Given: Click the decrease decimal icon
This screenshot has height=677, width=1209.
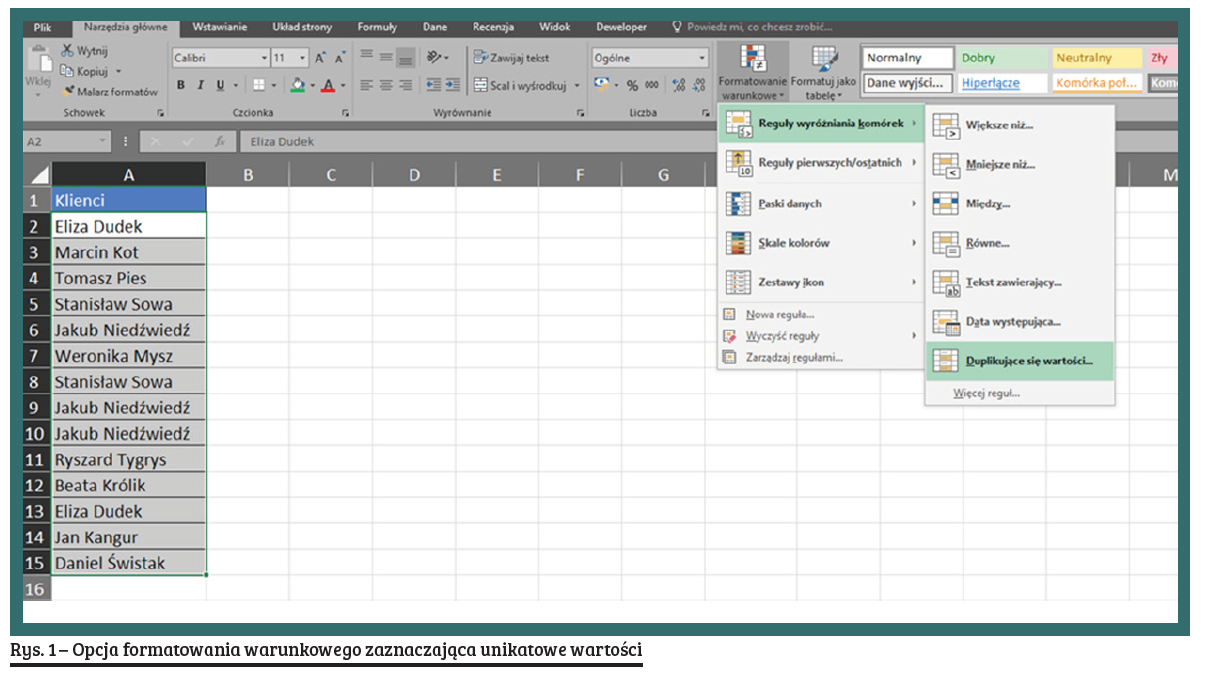Looking at the screenshot, I should [698, 86].
